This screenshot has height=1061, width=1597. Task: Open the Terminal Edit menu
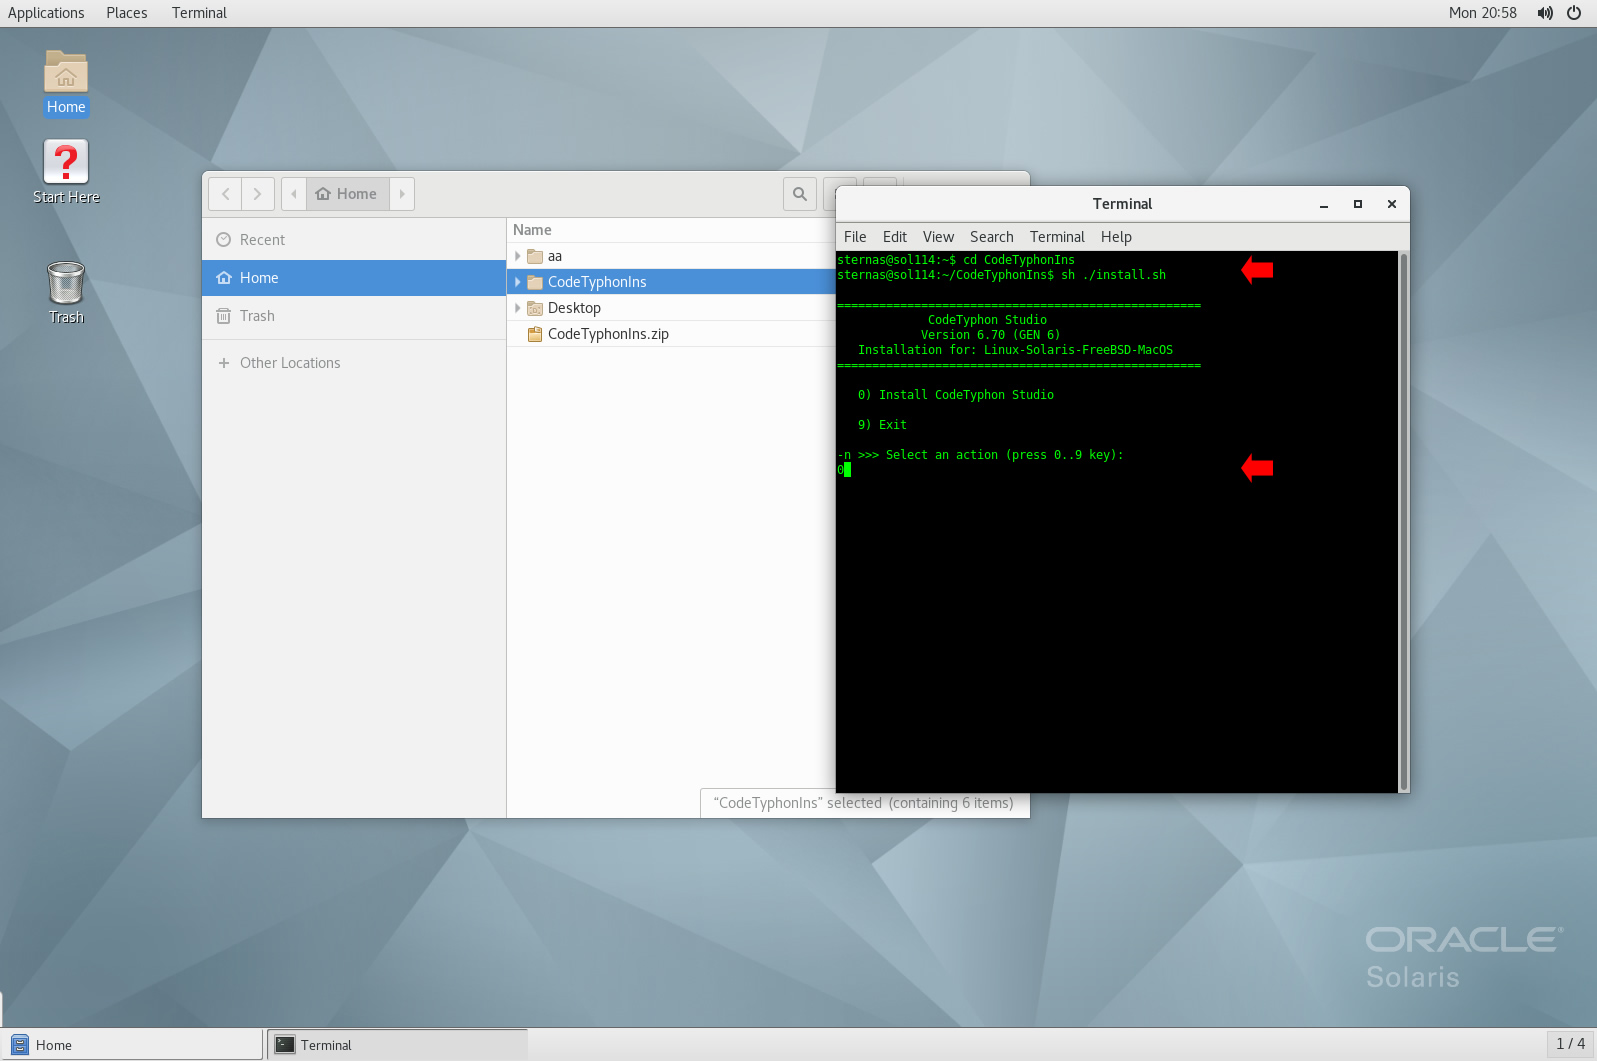[895, 237]
